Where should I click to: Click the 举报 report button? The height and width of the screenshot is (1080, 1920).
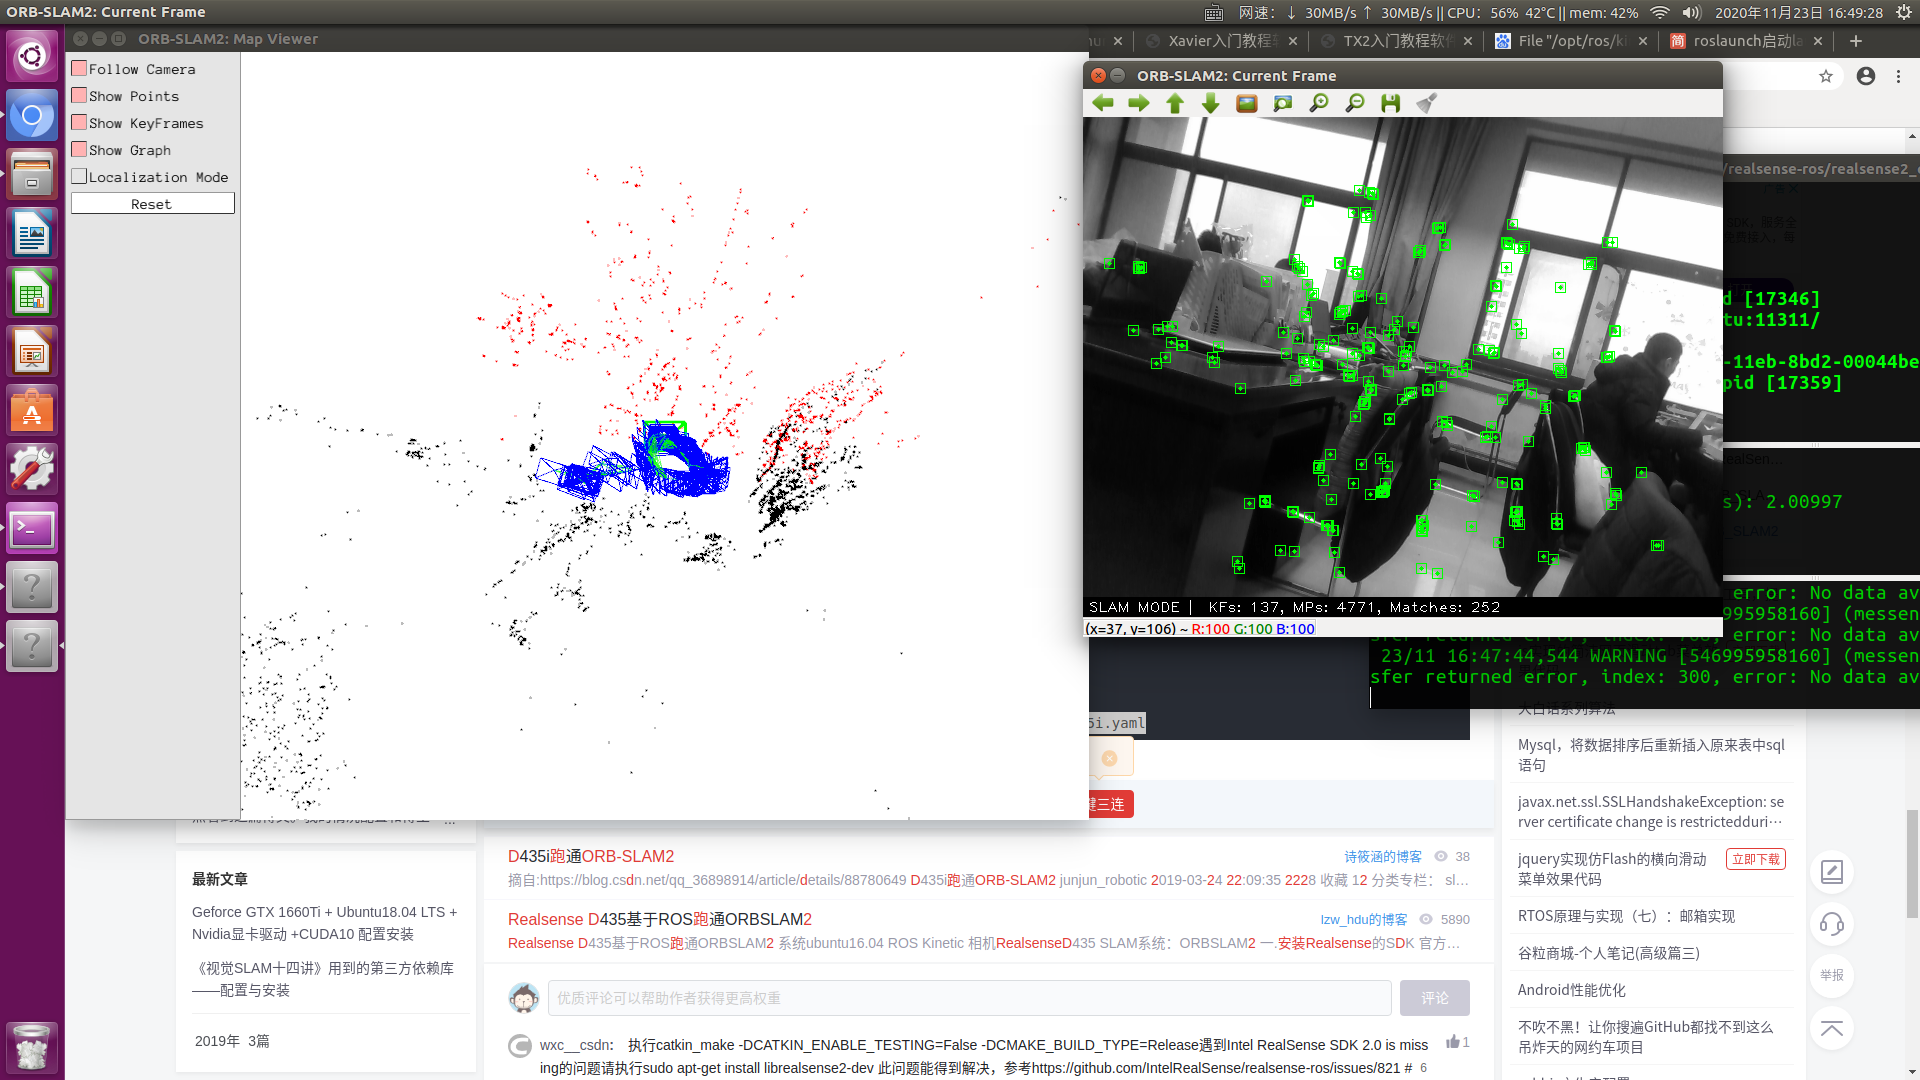click(1832, 976)
